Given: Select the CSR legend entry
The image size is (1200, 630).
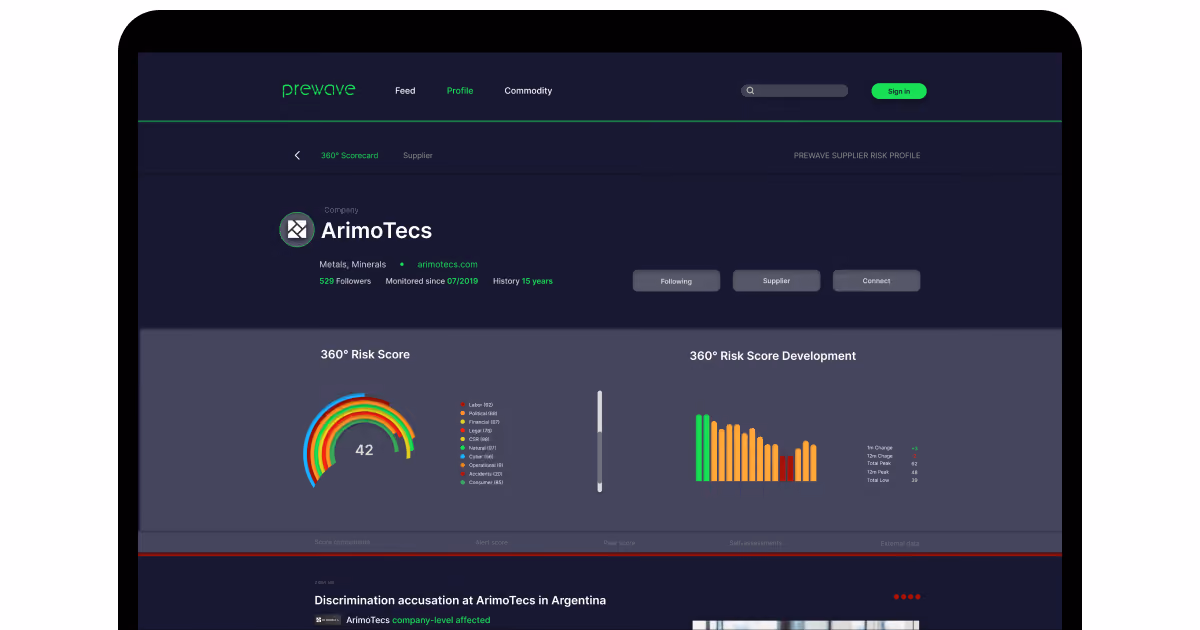Looking at the screenshot, I should click(475, 439).
